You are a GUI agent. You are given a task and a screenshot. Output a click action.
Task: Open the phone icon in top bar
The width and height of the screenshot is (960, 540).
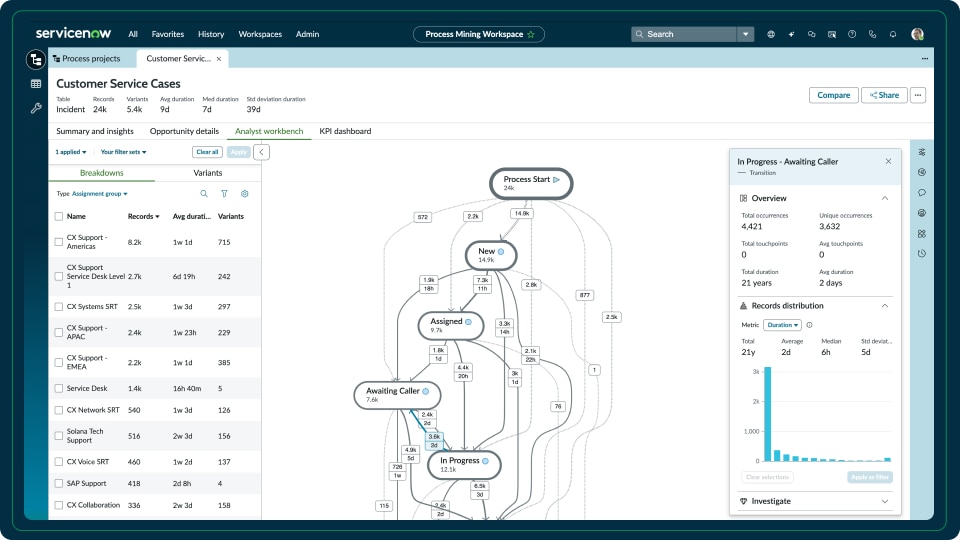[872, 34]
